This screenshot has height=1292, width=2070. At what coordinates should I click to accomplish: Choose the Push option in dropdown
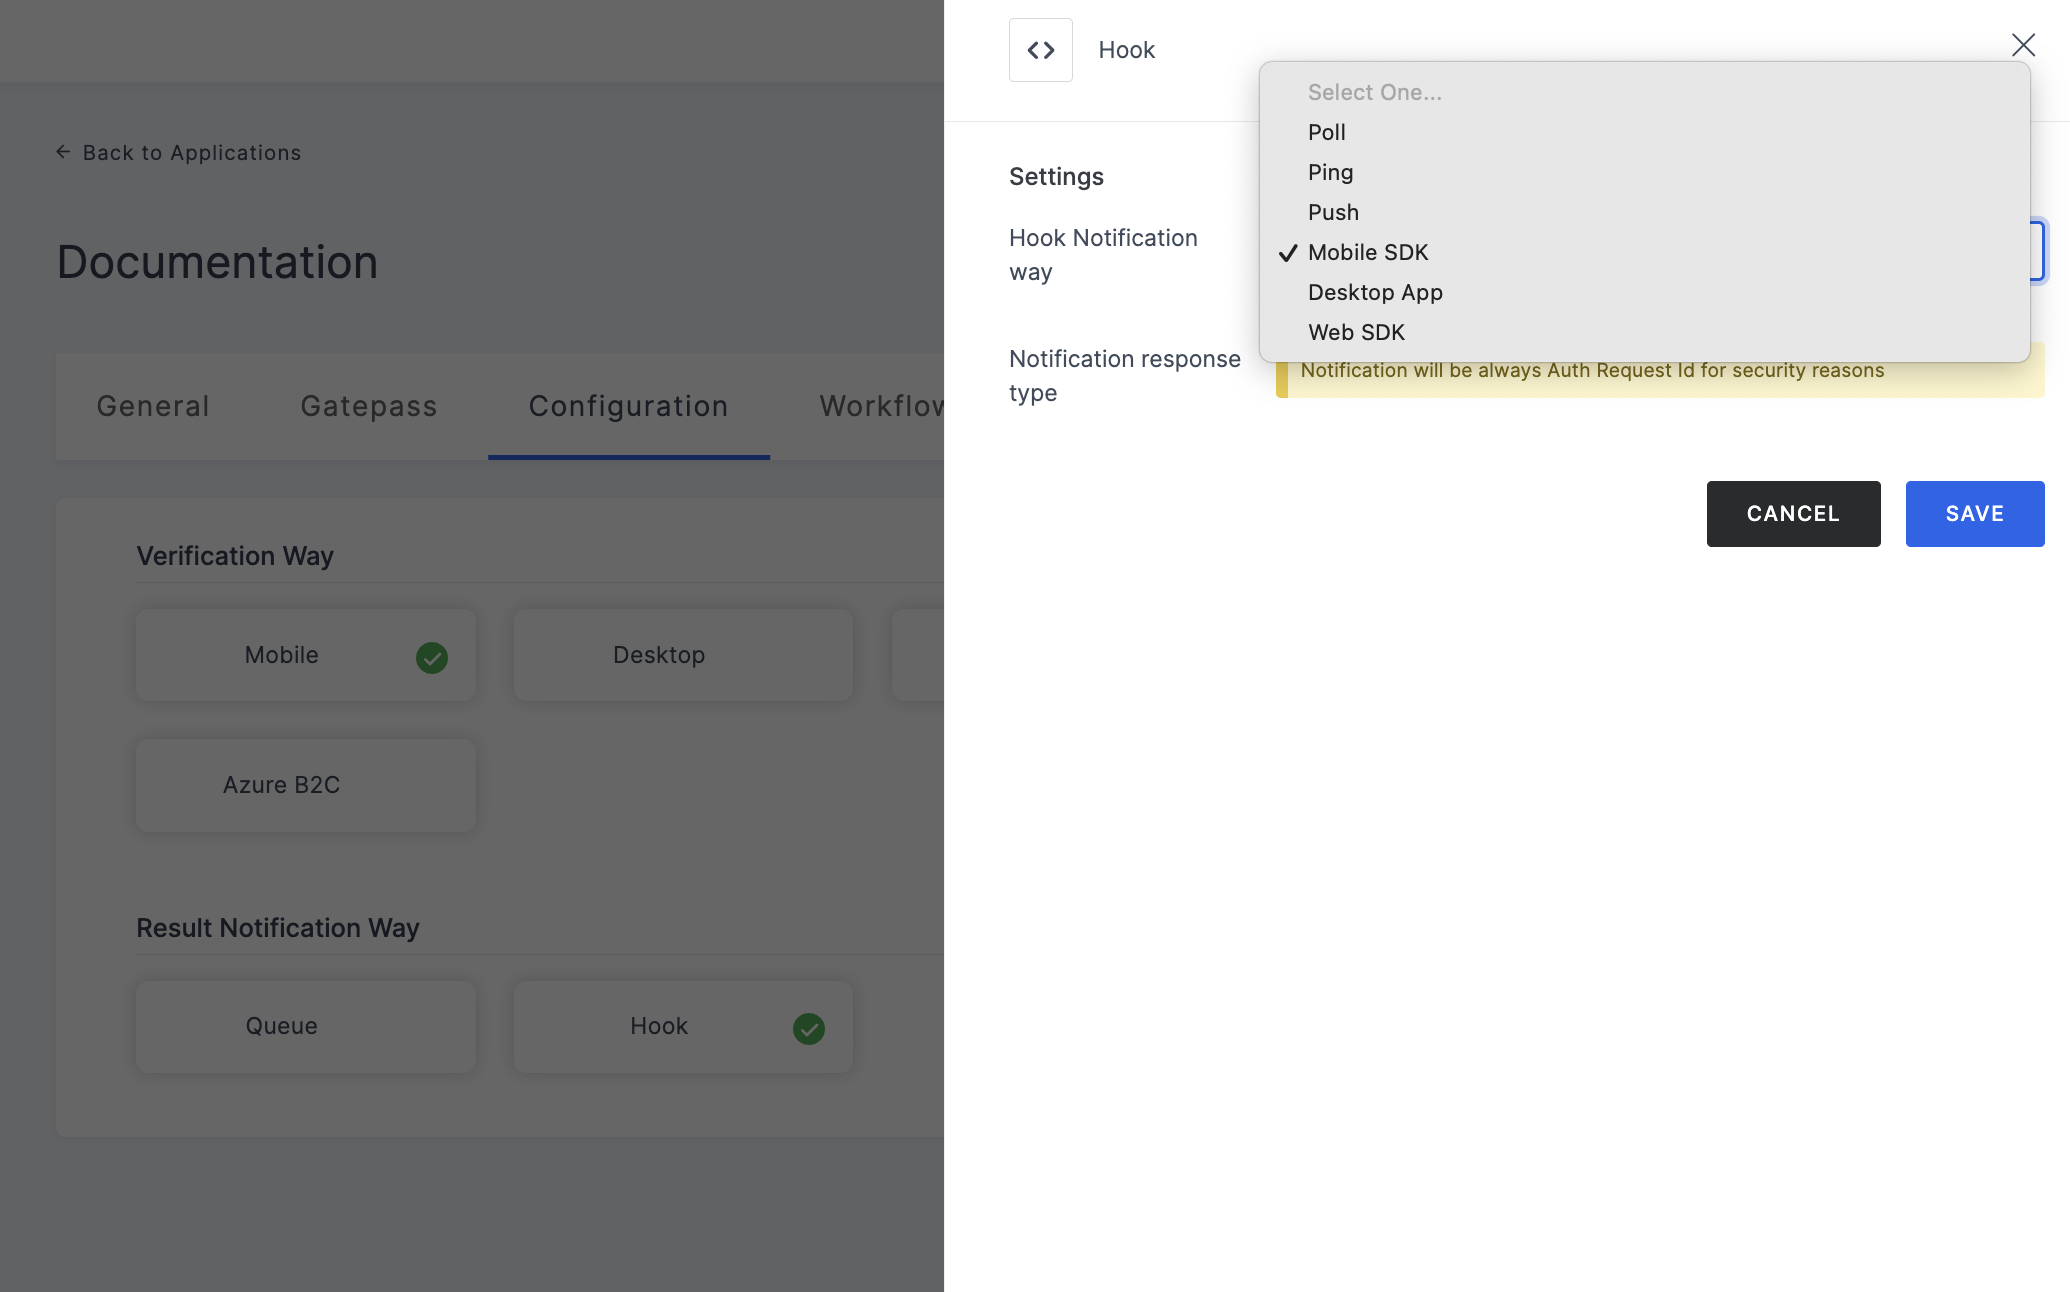pos(1644,212)
